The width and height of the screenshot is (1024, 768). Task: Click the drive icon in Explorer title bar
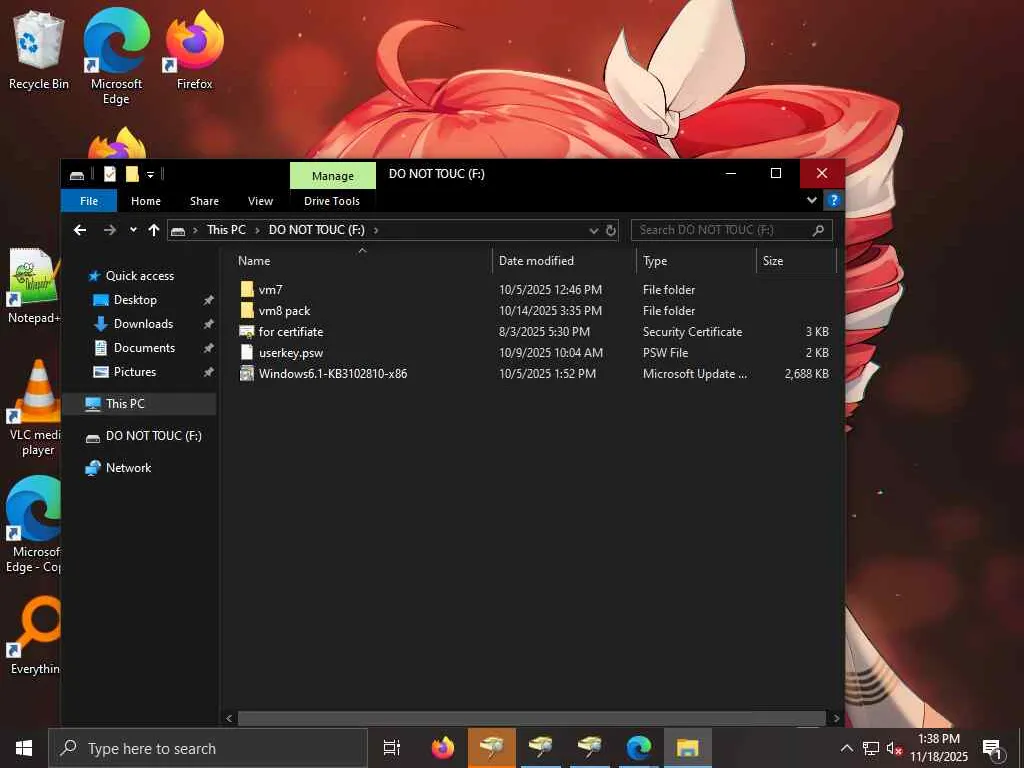[x=77, y=175]
